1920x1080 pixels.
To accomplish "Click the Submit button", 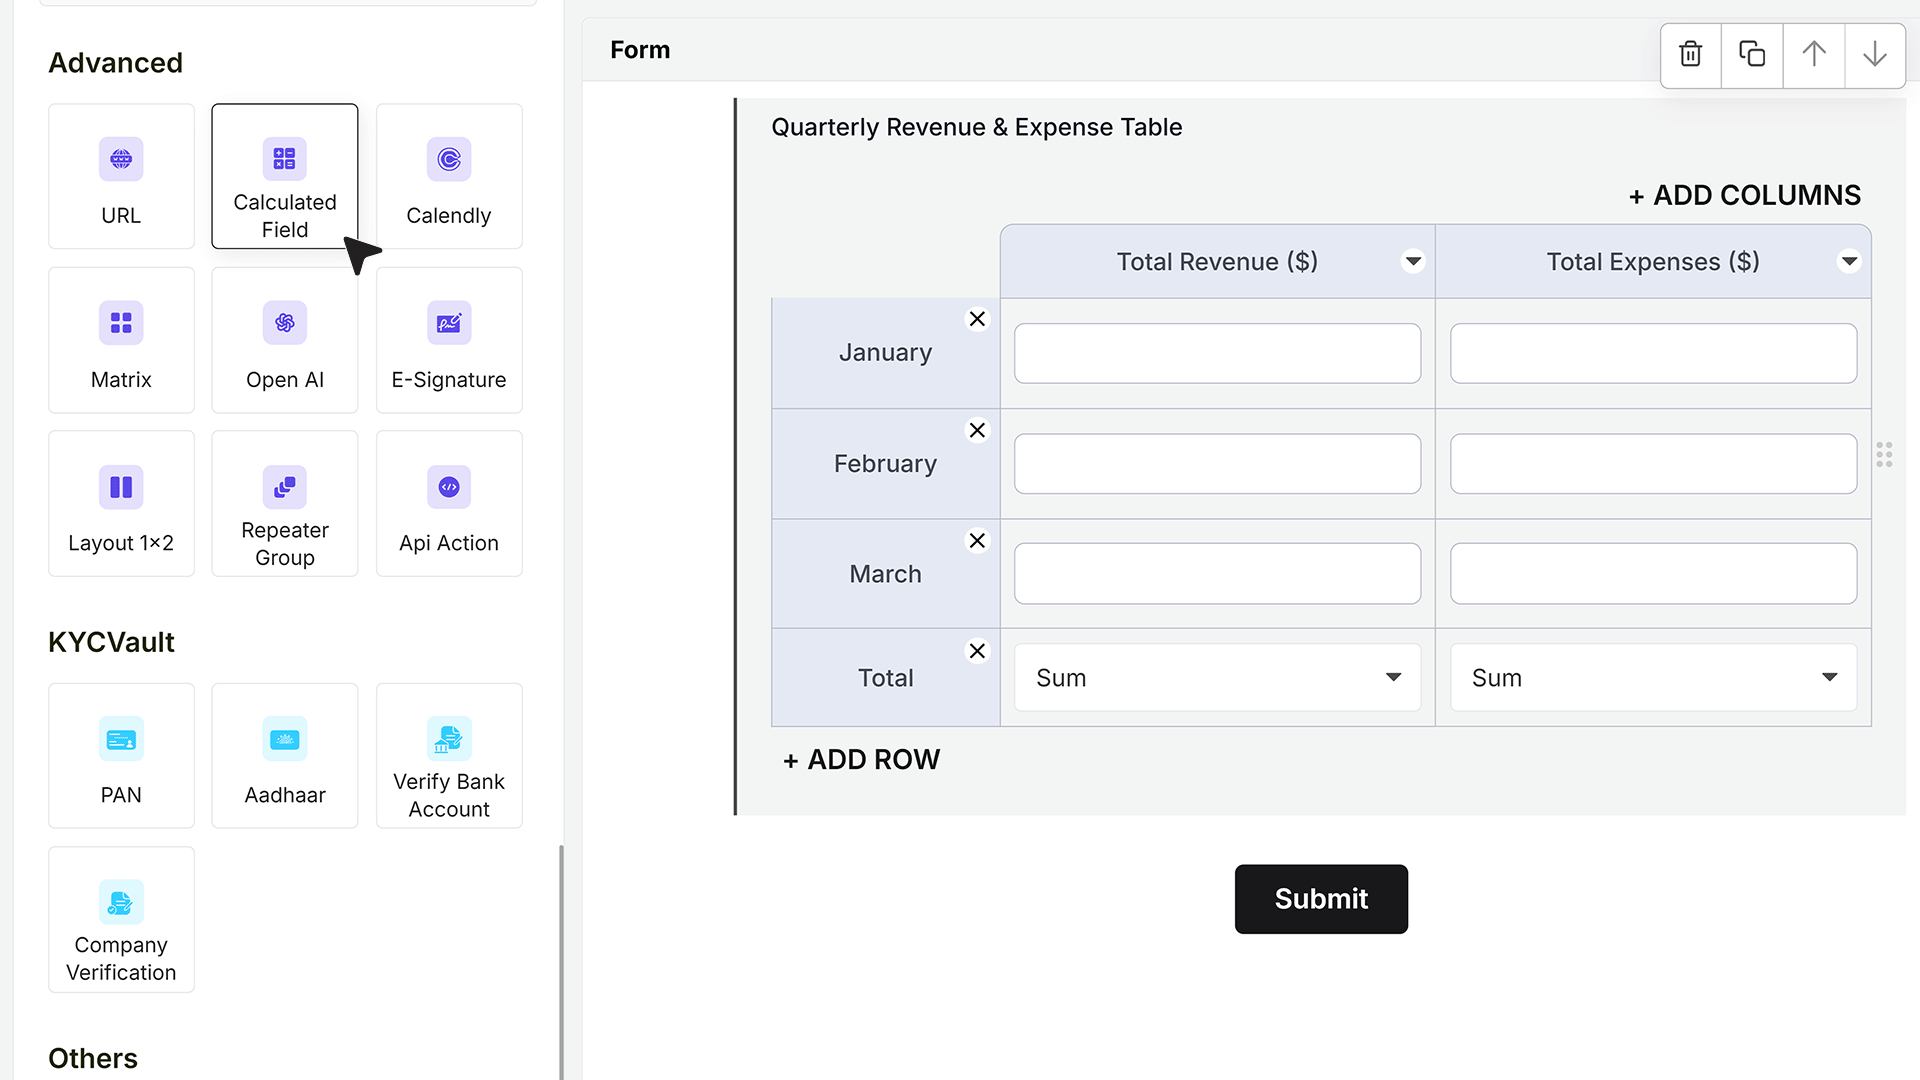I will click(x=1321, y=899).
